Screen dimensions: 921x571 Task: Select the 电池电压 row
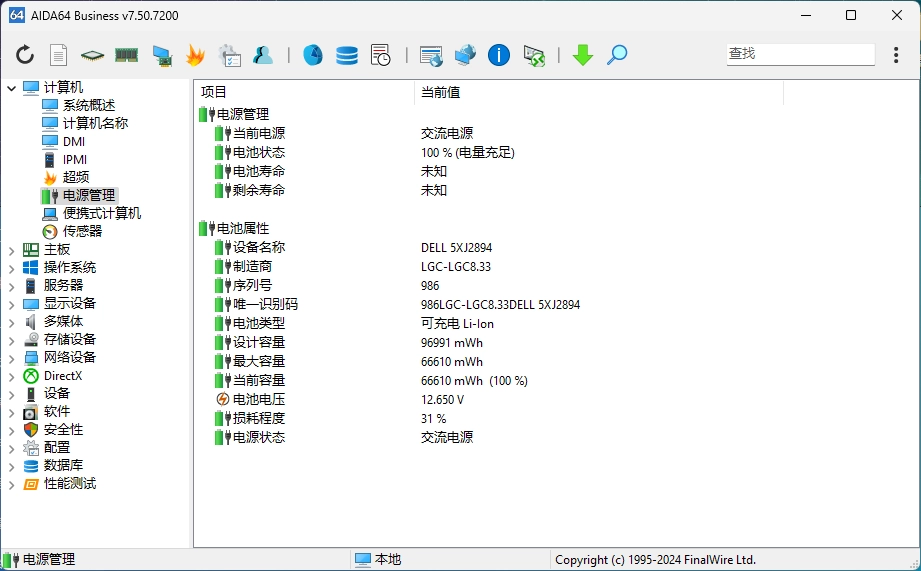(258, 399)
